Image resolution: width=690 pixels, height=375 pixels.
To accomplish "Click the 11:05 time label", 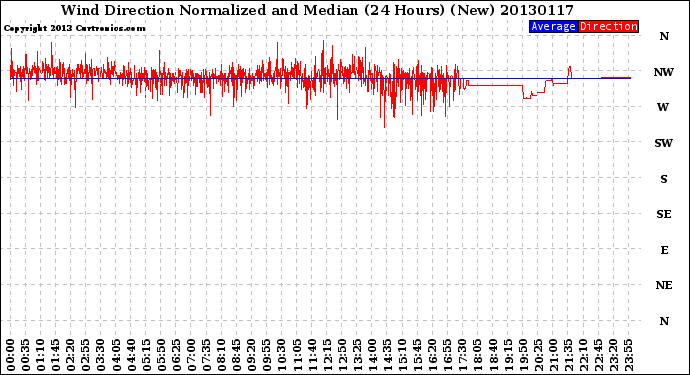I will coord(297,355).
